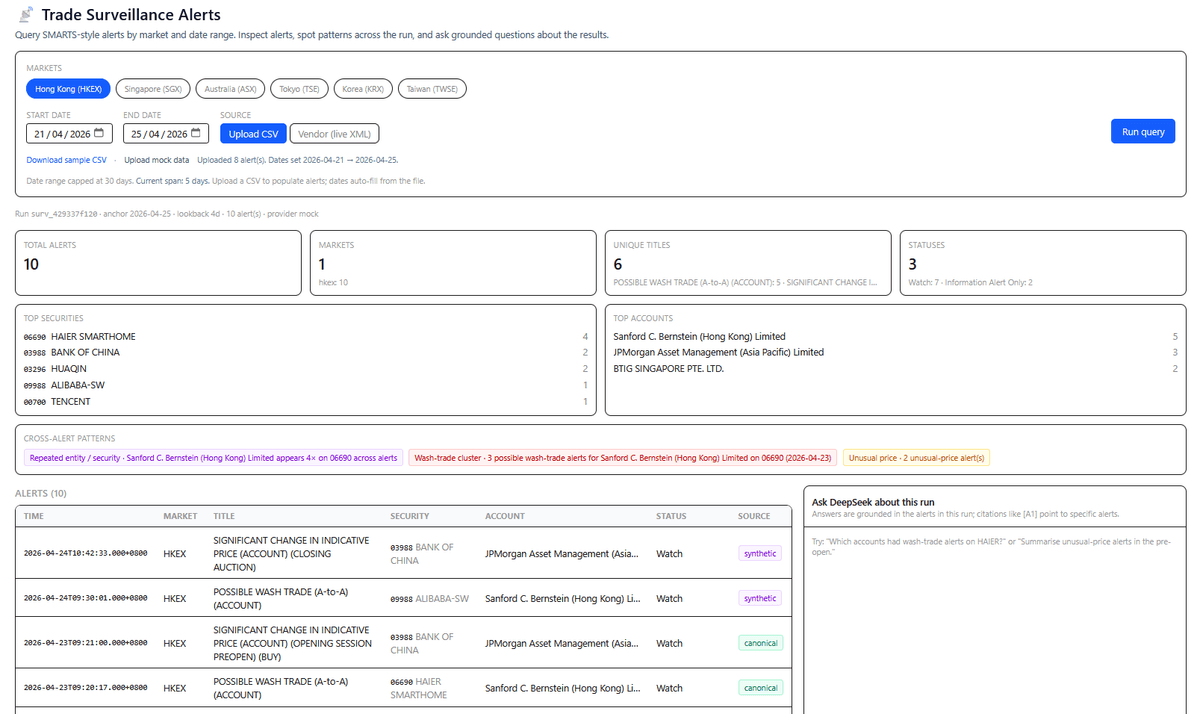Choose Upload CSV as the source
The height and width of the screenshot is (714, 1200).
pyautogui.click(x=253, y=134)
